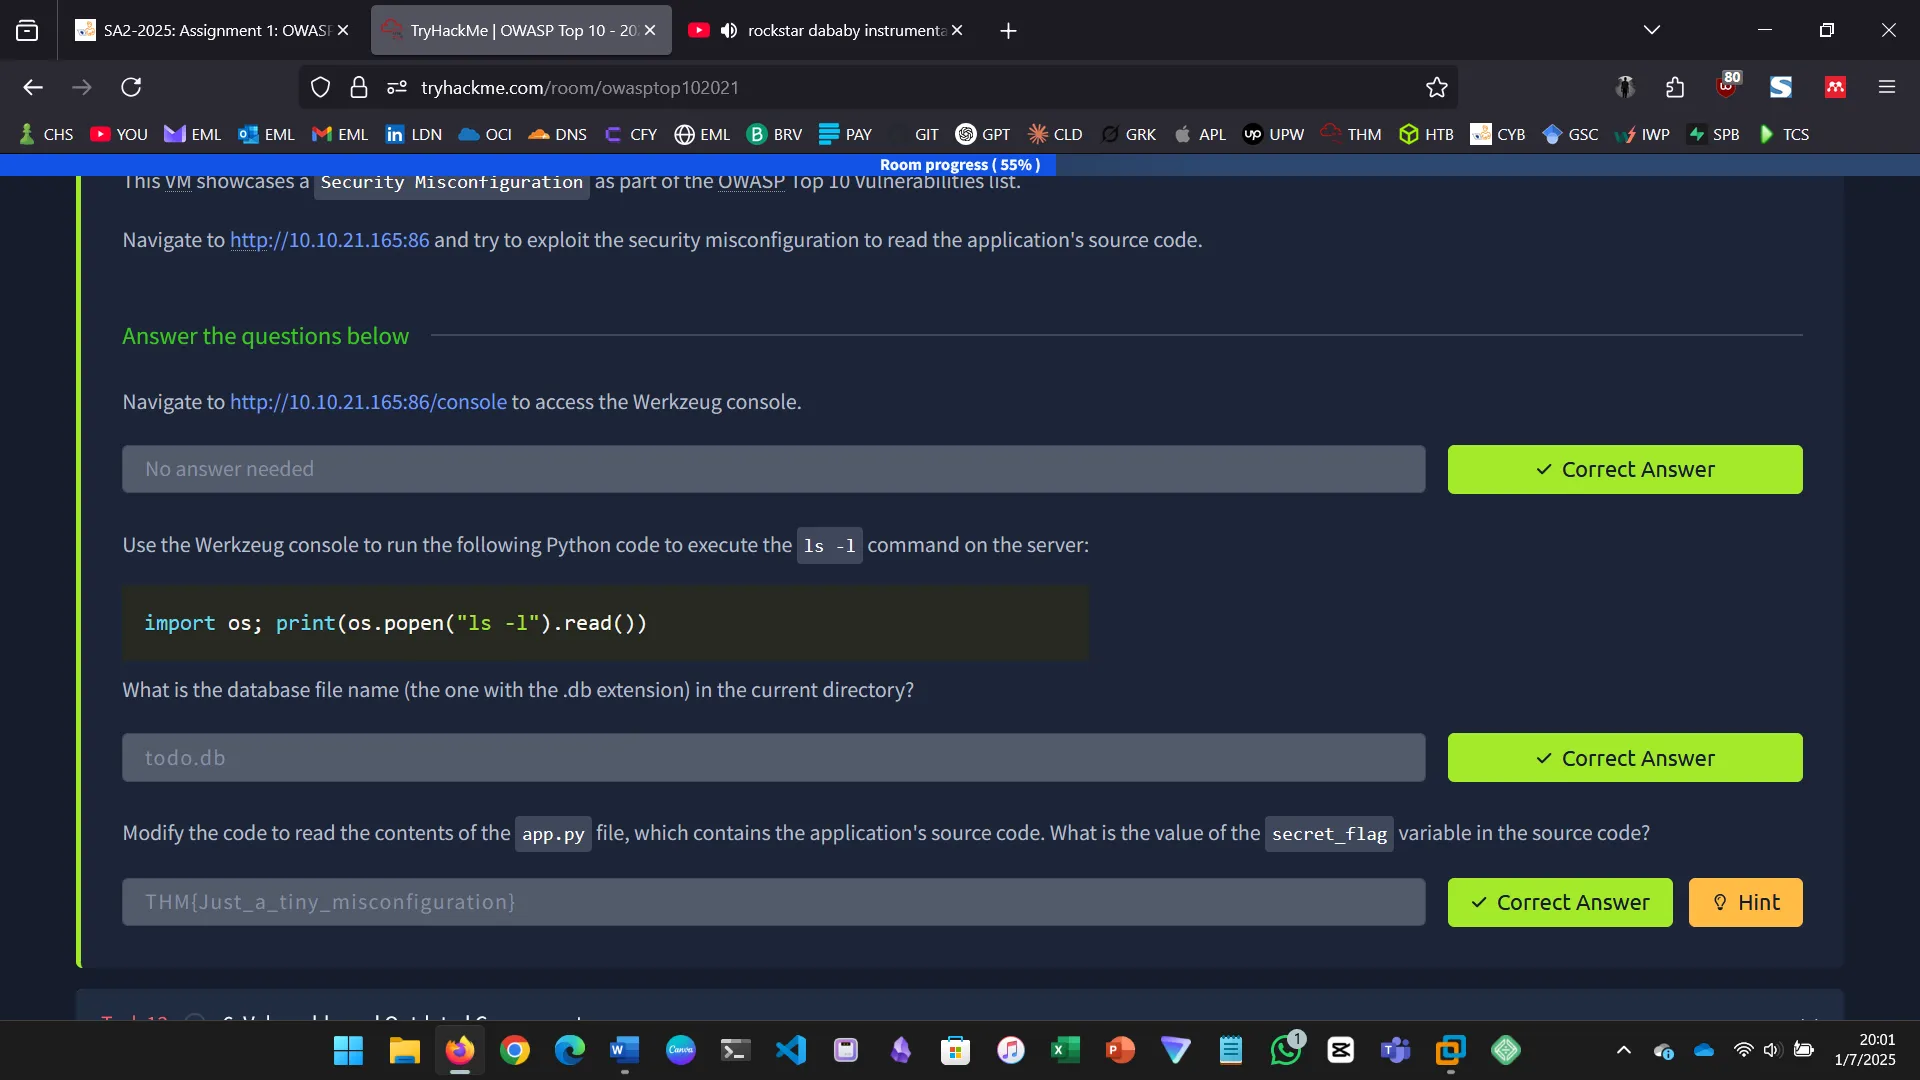Show hidden system tray icons chevron
Image resolution: width=1920 pixels, height=1080 pixels.
[x=1624, y=1050]
